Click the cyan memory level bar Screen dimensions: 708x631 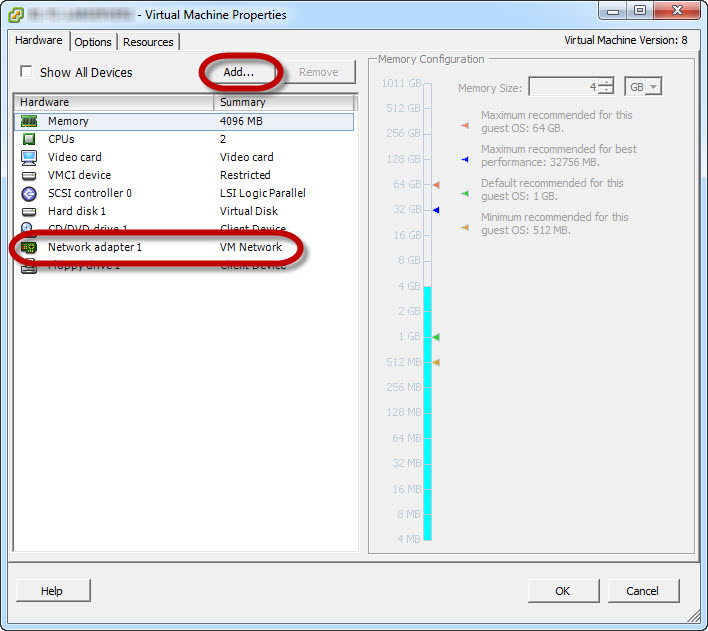pyautogui.click(x=428, y=413)
